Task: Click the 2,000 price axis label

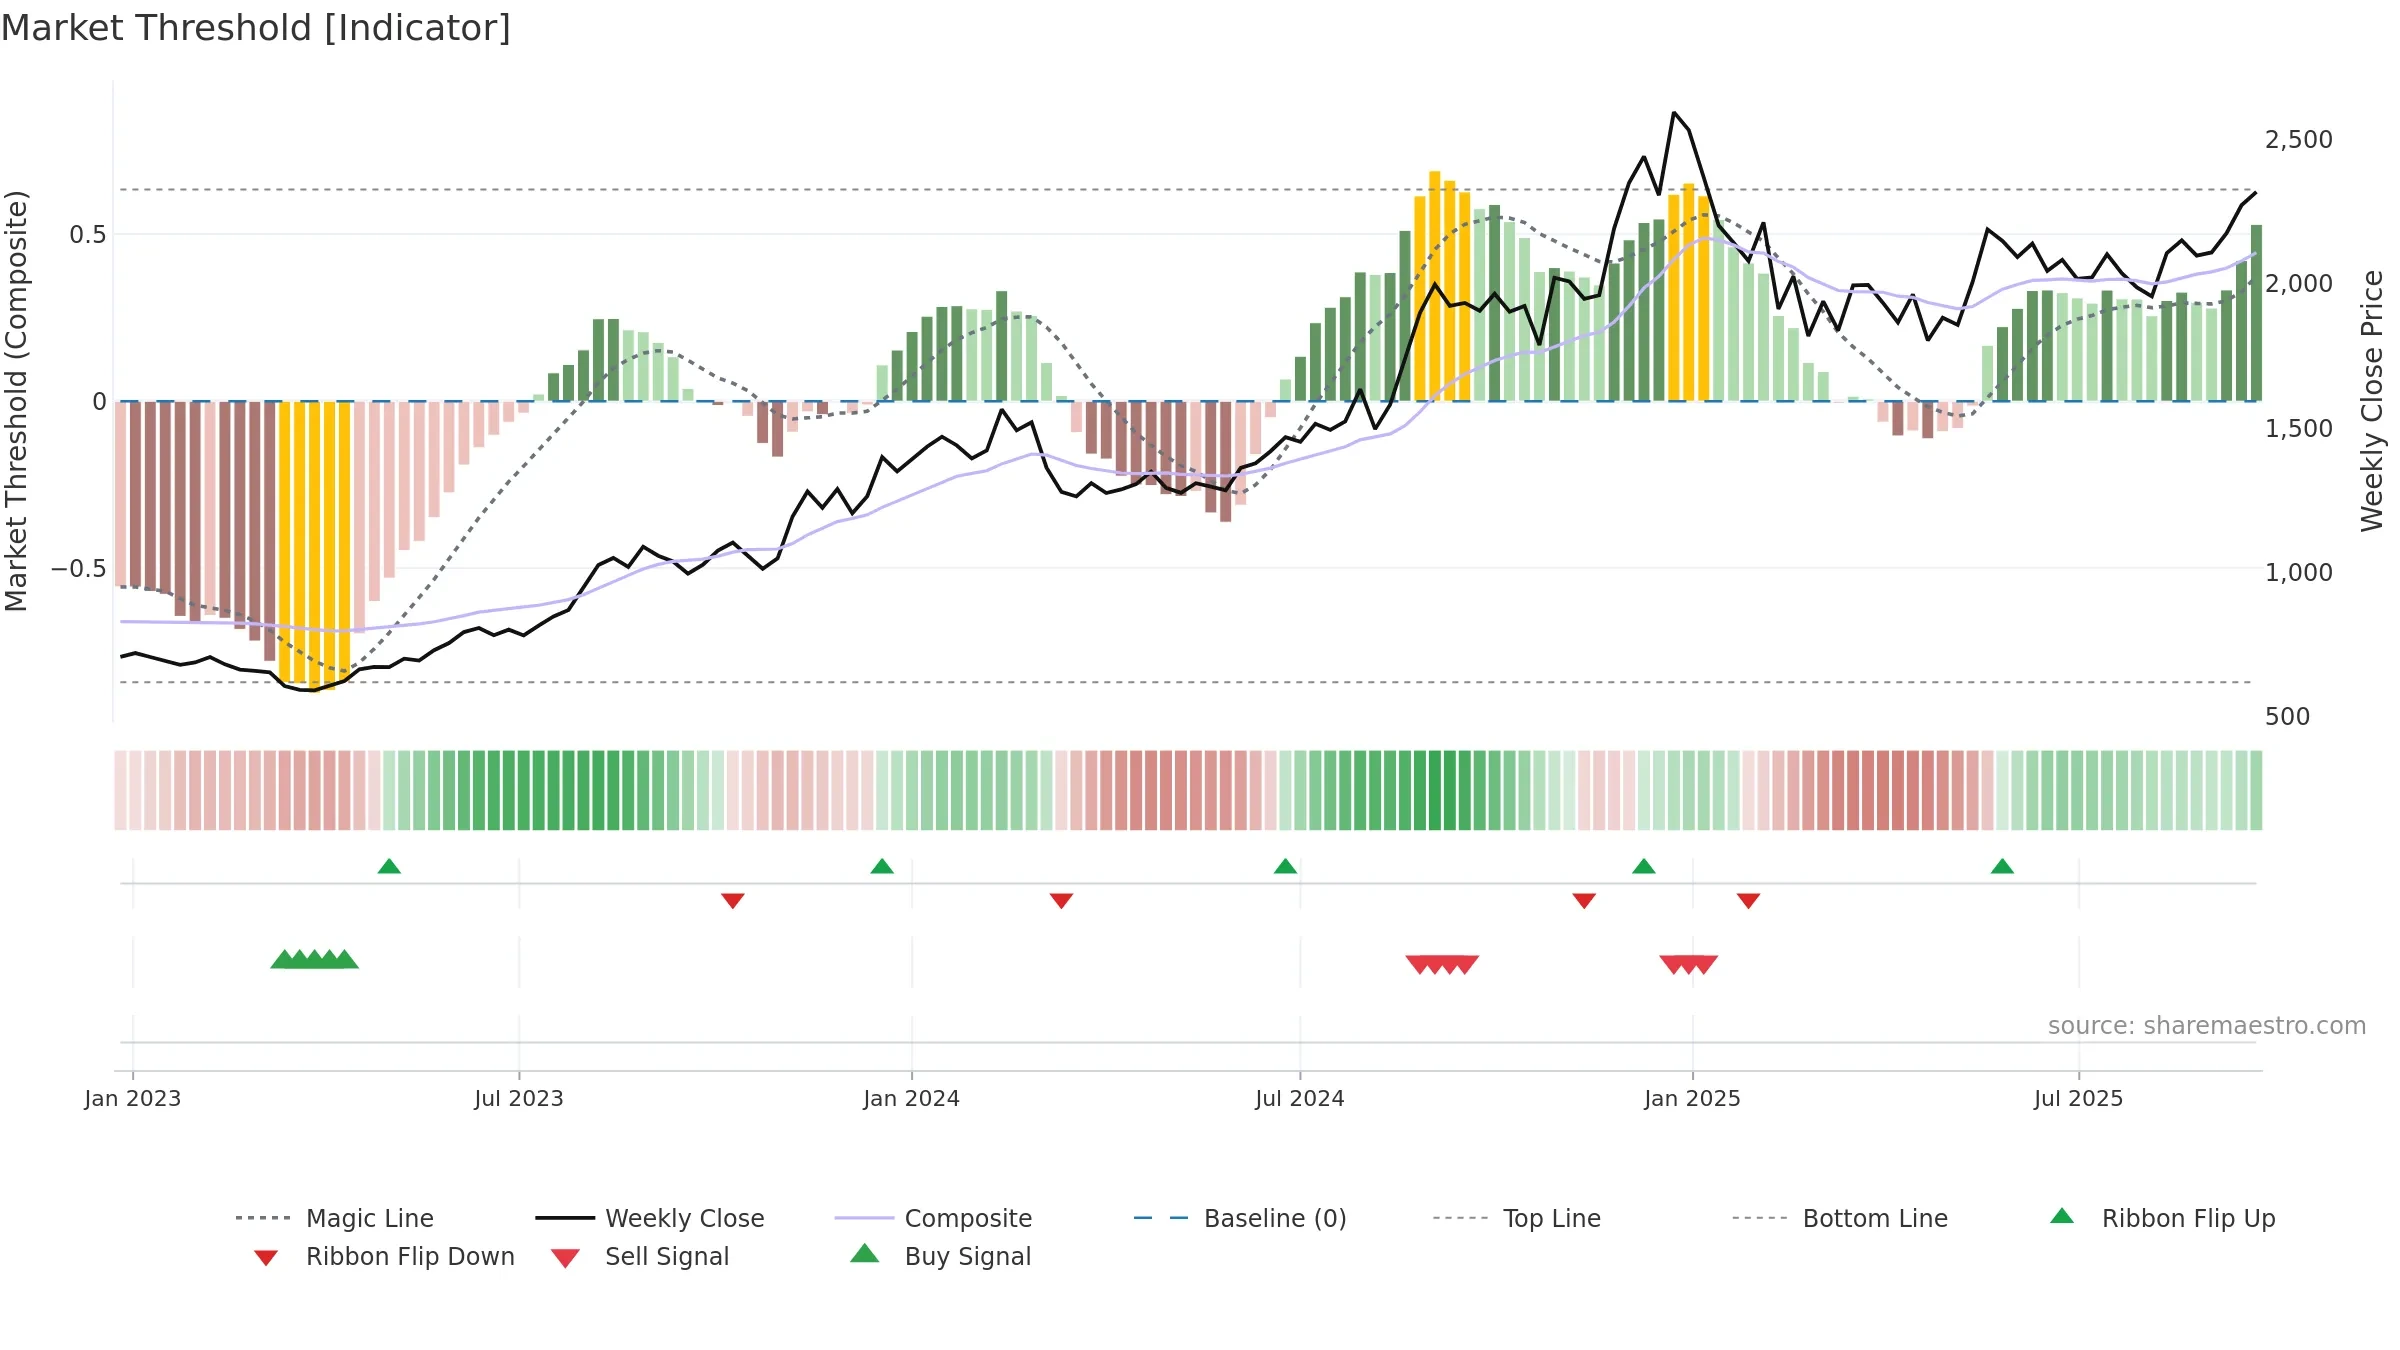Action: [2299, 284]
